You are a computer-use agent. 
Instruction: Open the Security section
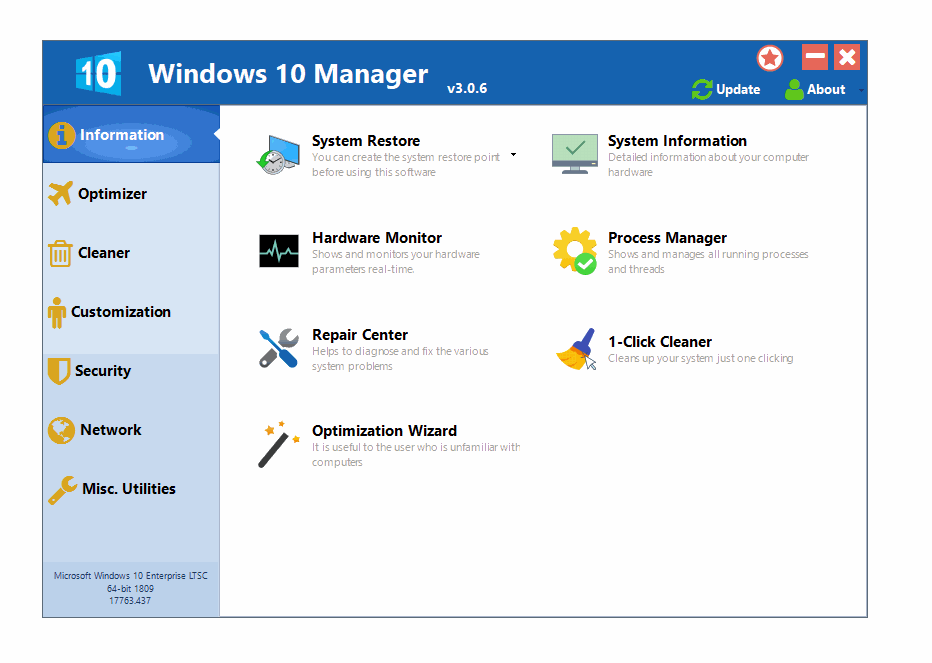click(x=131, y=370)
